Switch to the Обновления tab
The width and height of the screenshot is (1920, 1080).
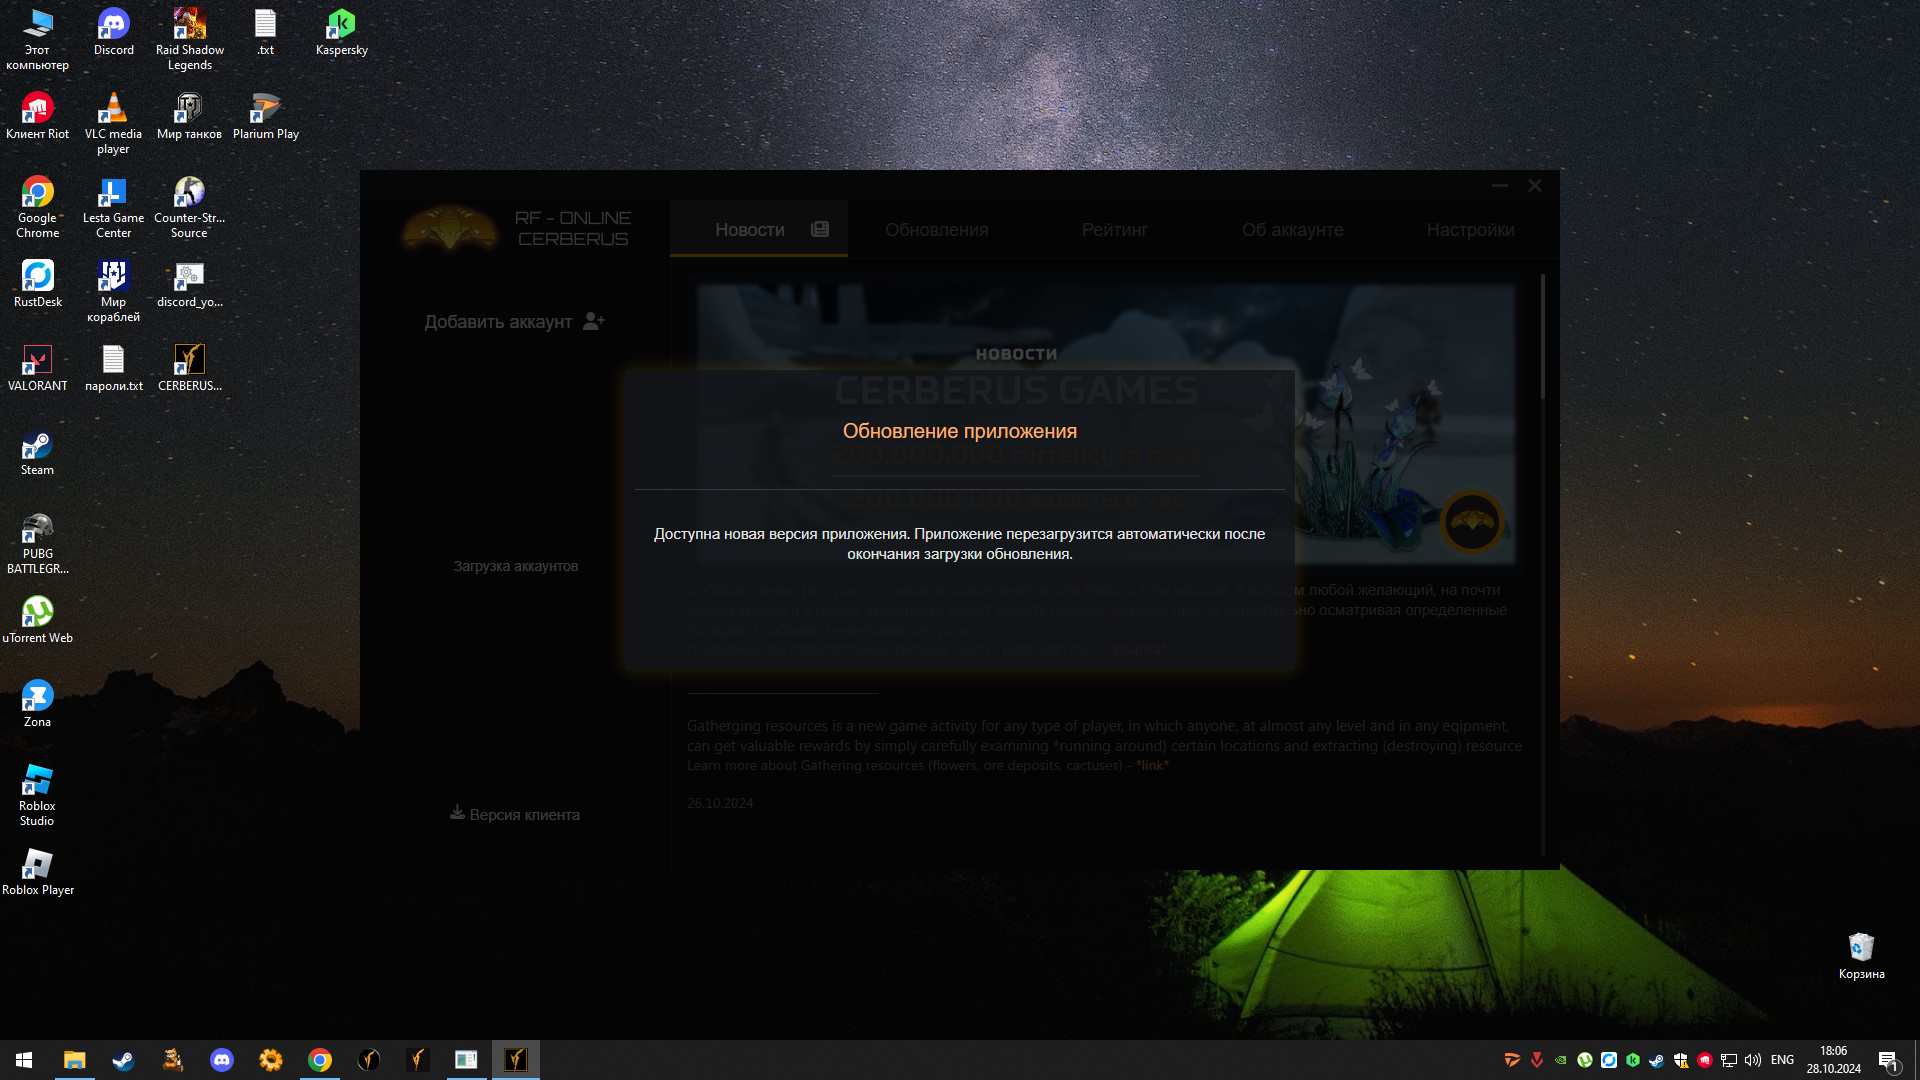pos(936,230)
